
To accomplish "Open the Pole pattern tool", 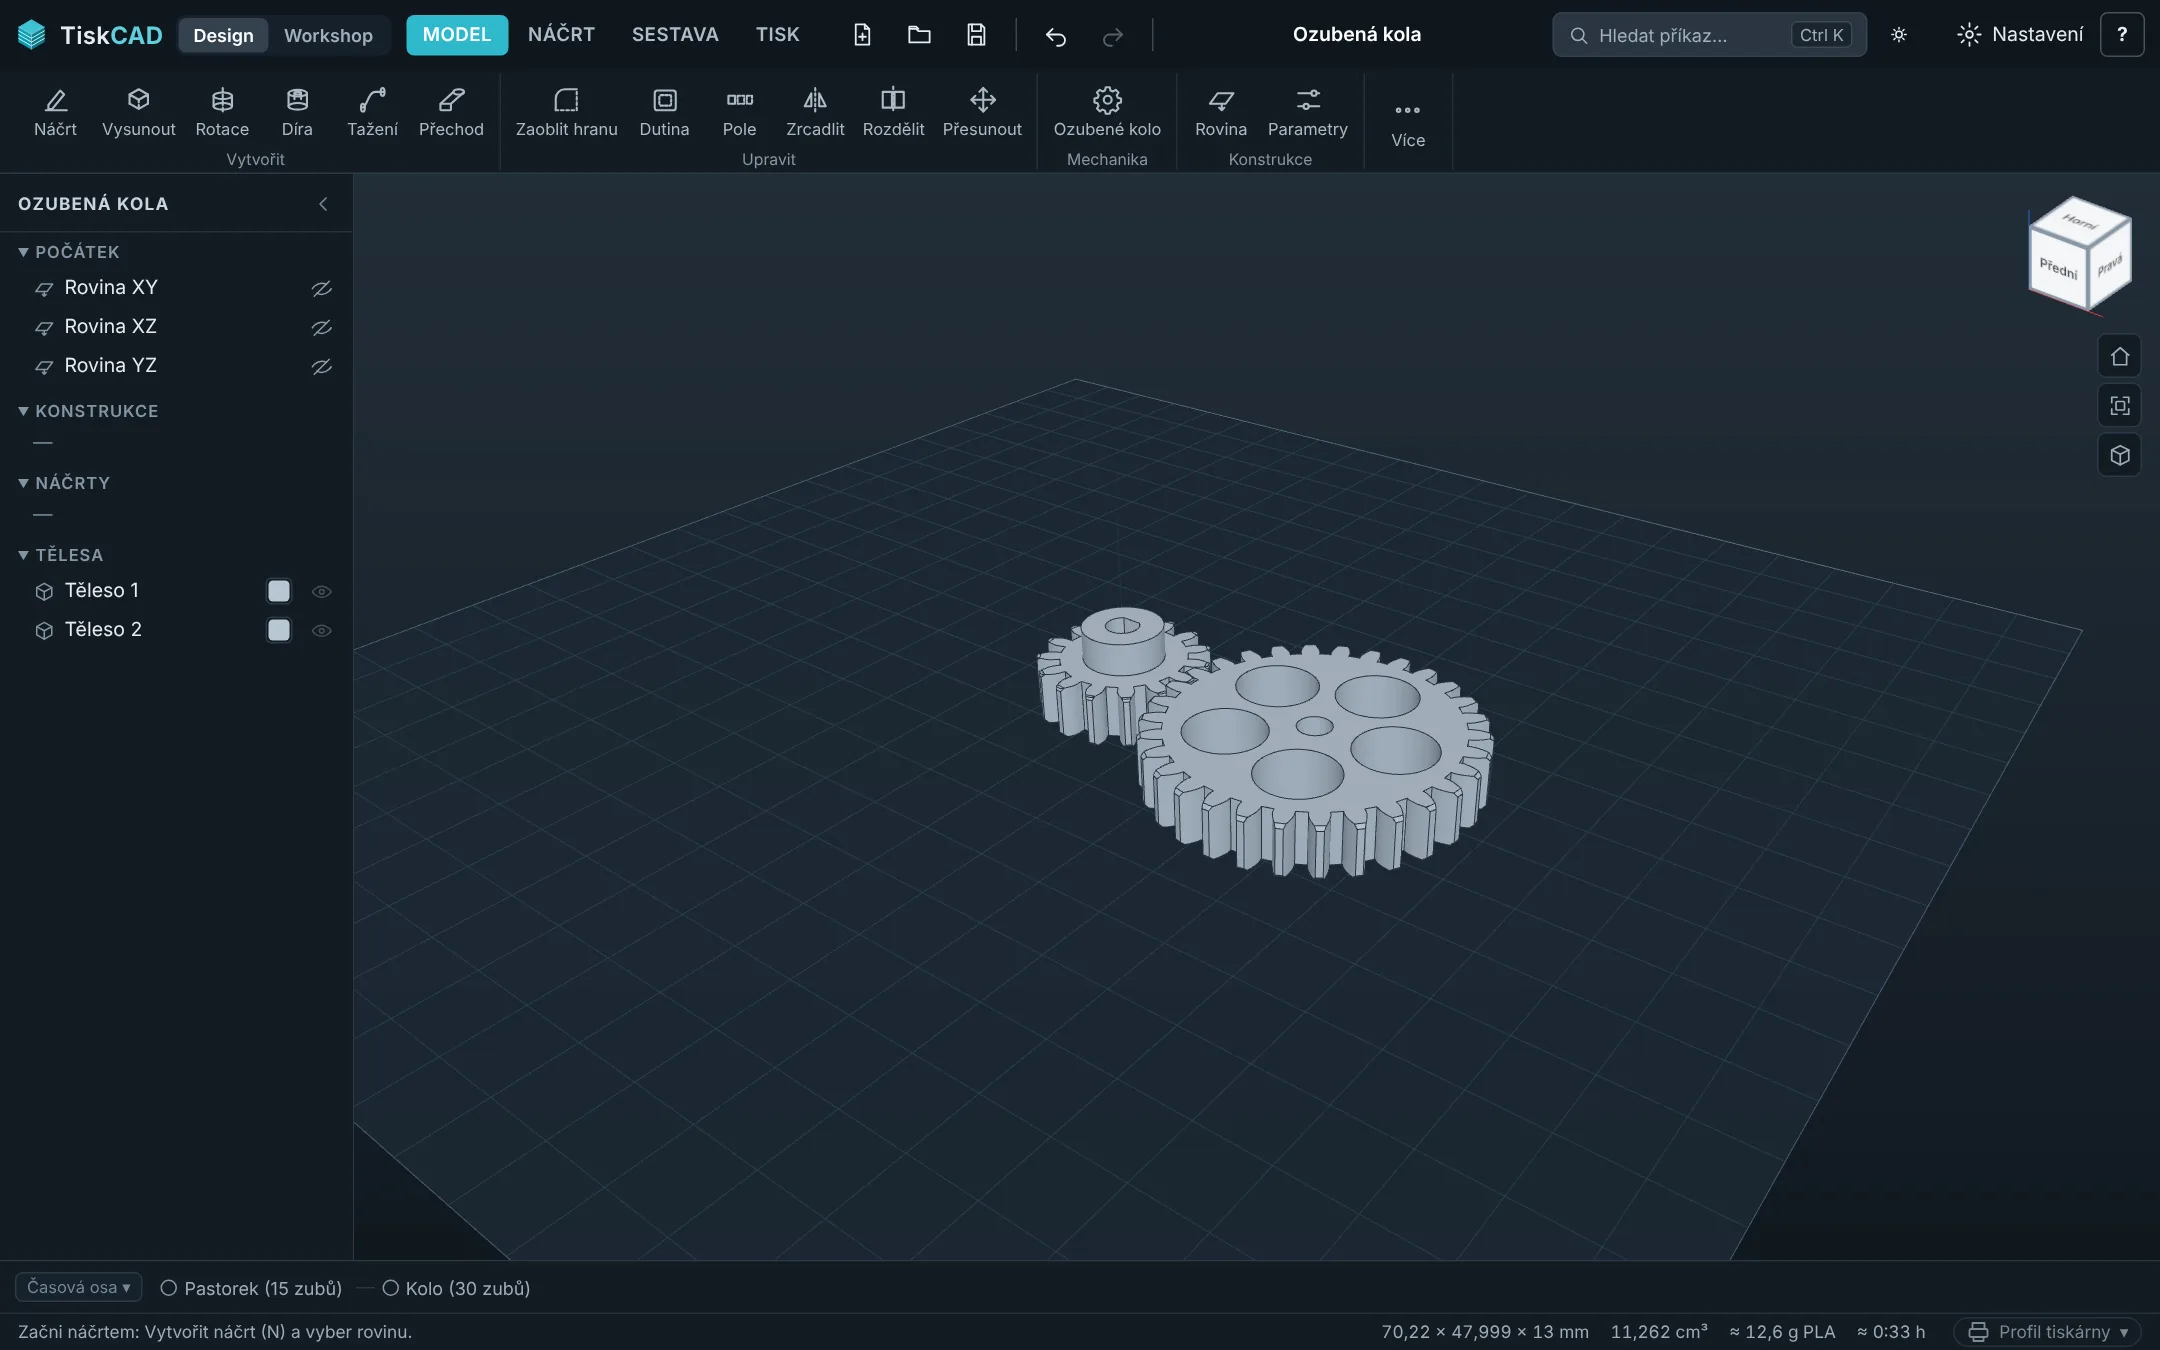I will (739, 112).
